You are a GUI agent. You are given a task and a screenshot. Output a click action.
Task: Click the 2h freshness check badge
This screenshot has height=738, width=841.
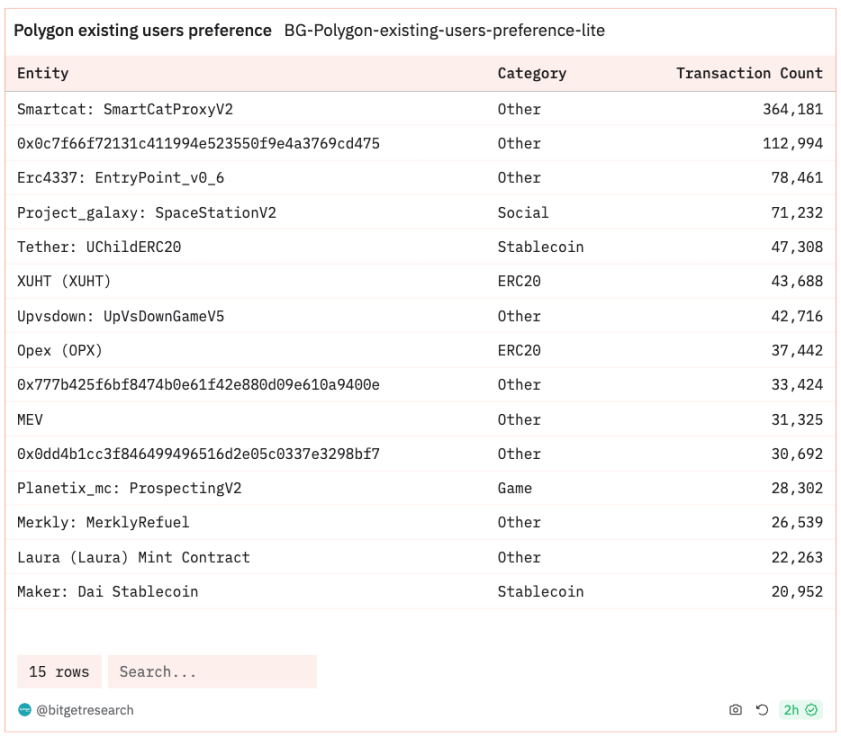tap(800, 710)
